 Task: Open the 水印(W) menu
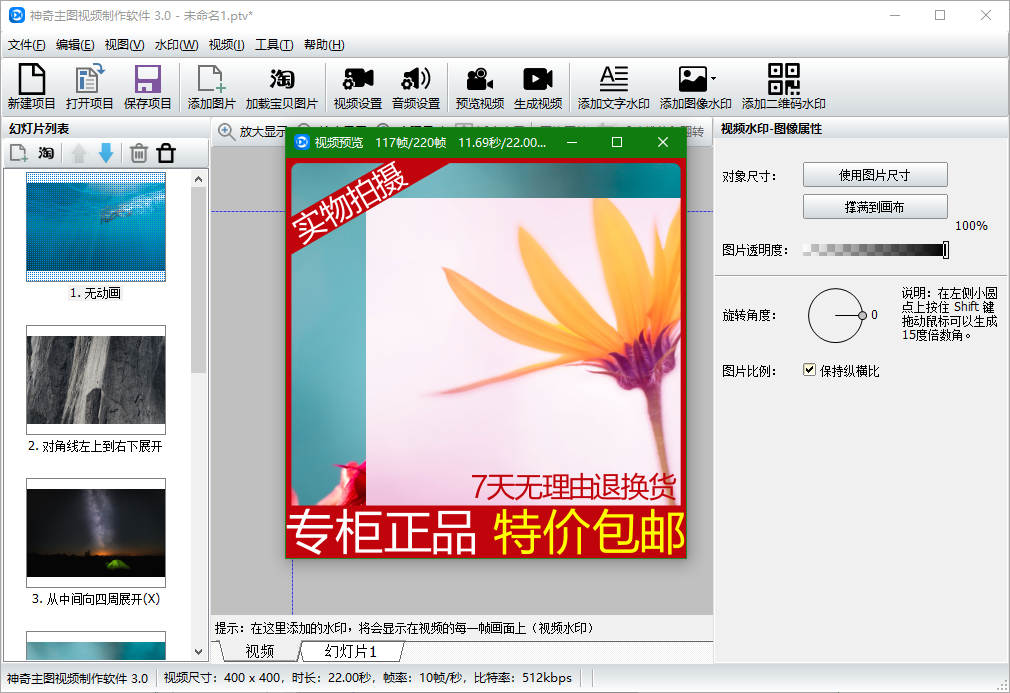pos(176,45)
